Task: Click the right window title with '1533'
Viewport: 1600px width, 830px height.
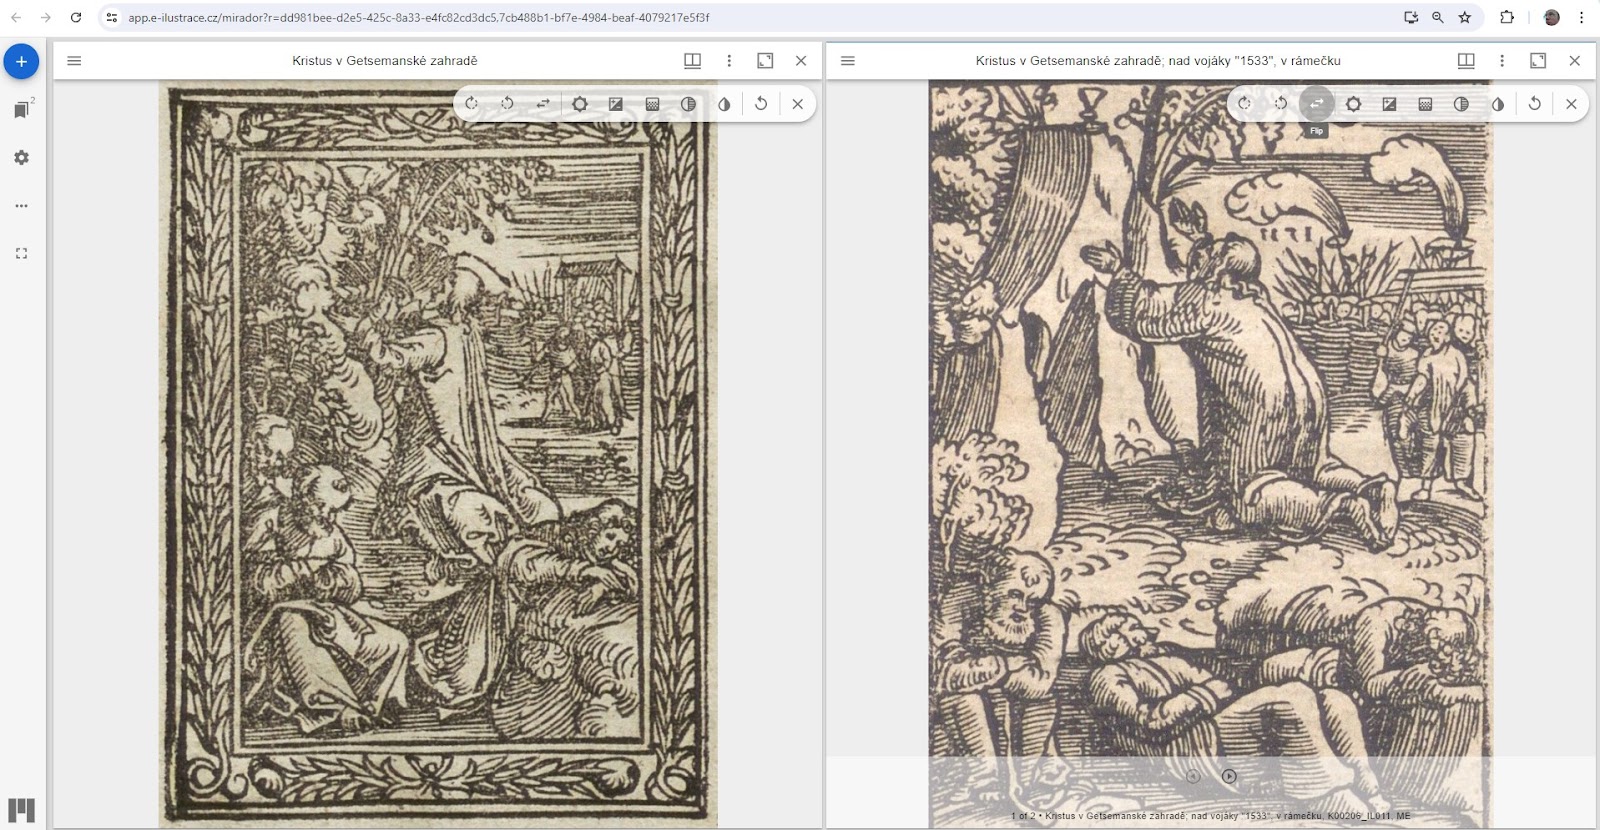Action: 1158,61
